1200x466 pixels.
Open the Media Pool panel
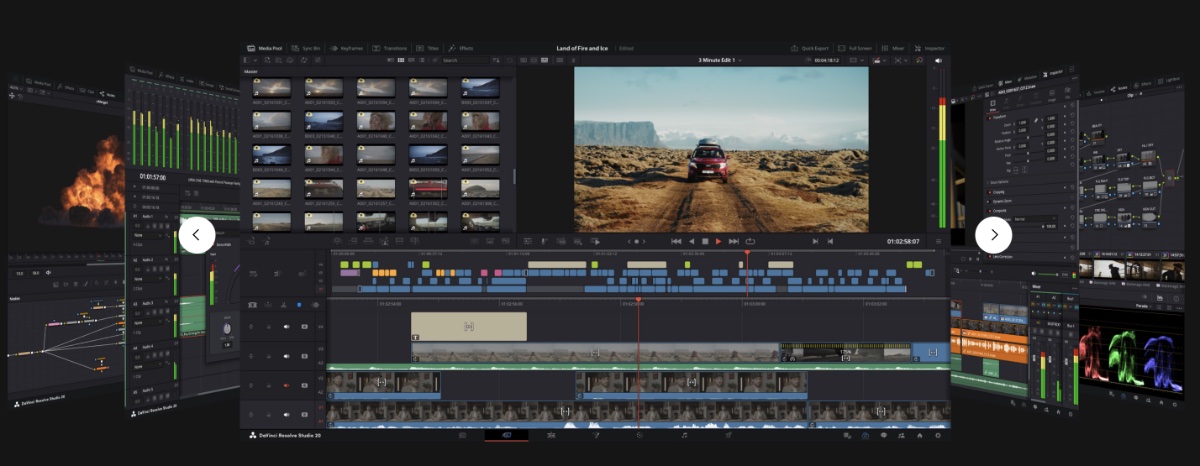pos(266,48)
